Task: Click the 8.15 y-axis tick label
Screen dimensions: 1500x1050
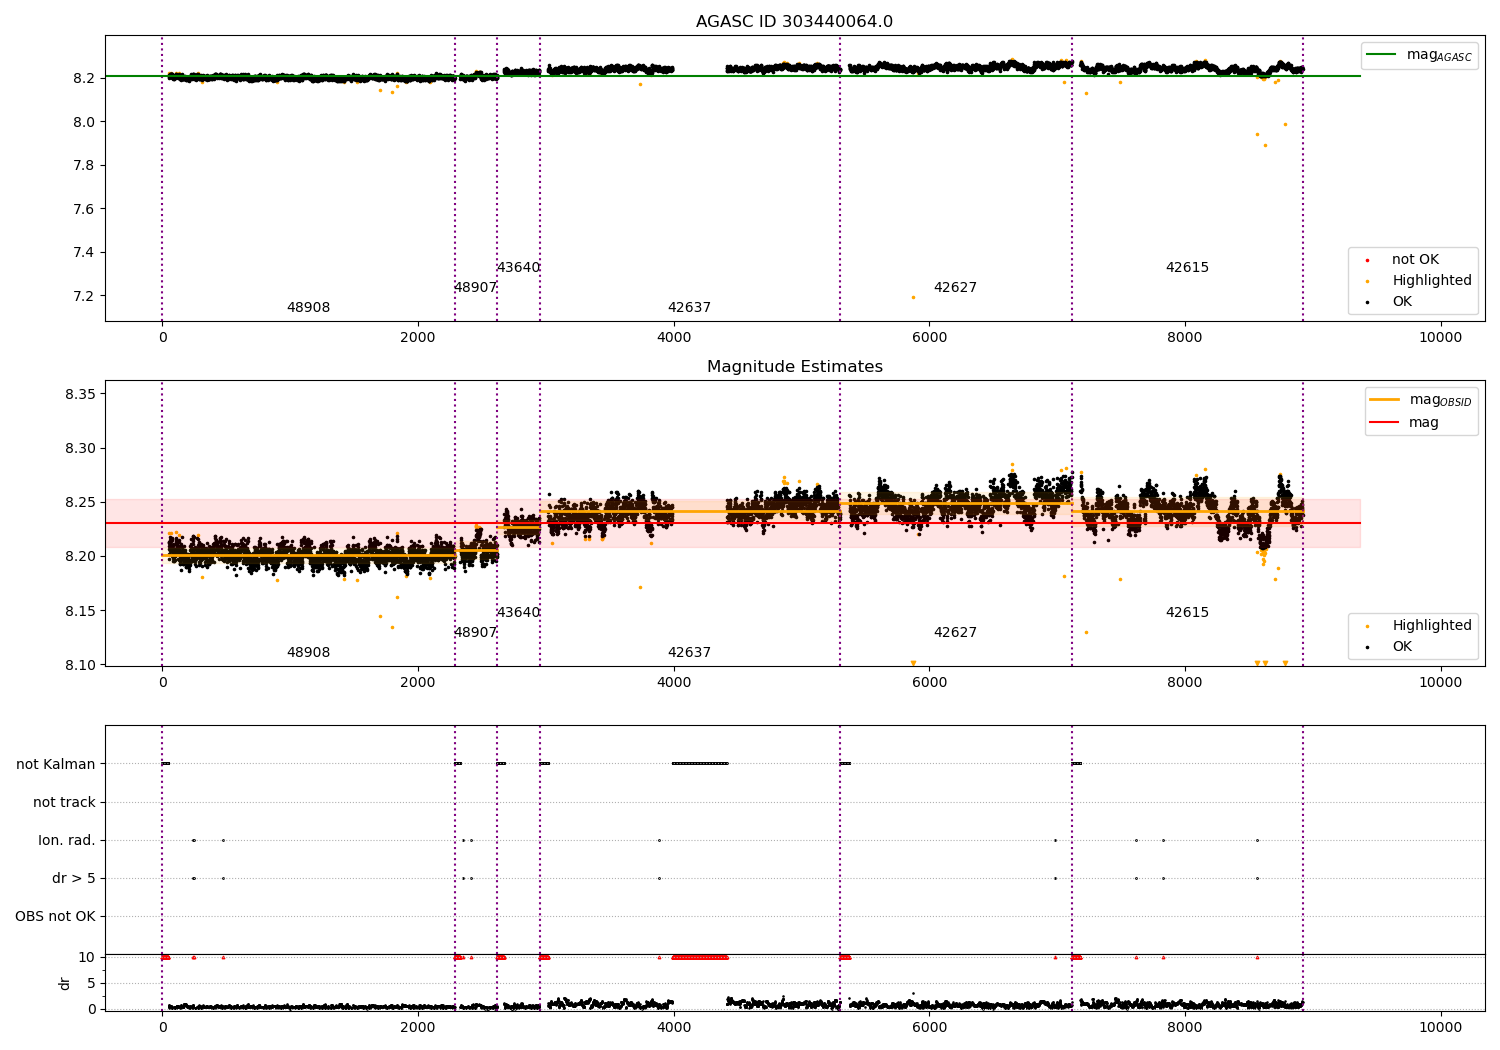Action: coord(80,611)
